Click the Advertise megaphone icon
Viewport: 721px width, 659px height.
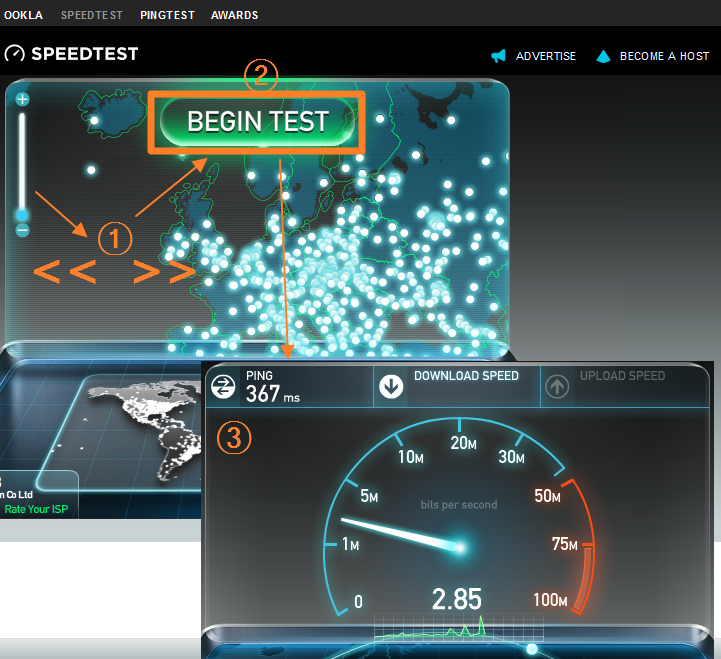click(498, 56)
